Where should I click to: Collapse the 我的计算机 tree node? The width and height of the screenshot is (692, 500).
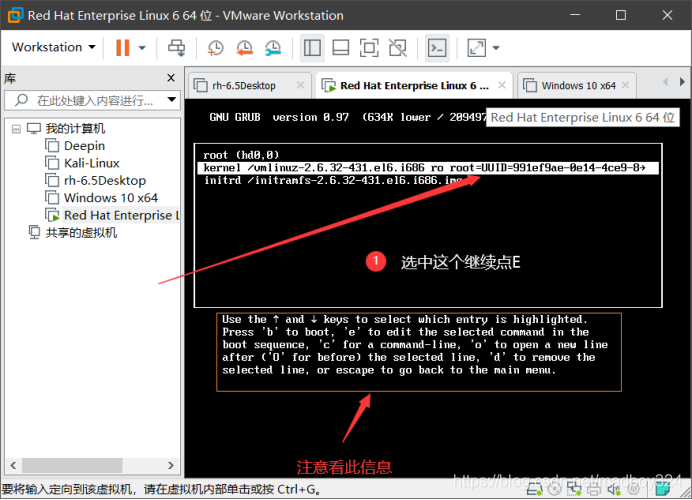[x=16, y=129]
